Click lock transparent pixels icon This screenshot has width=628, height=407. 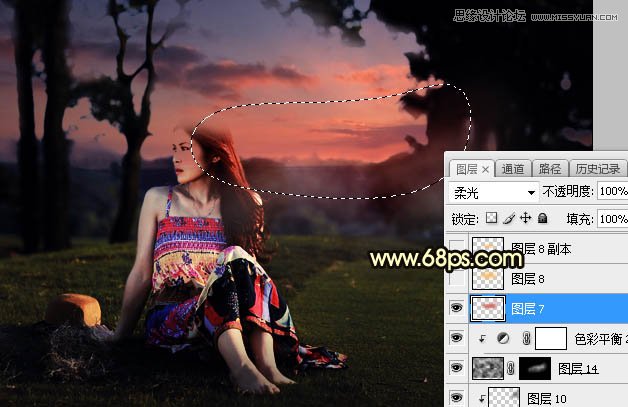491,218
